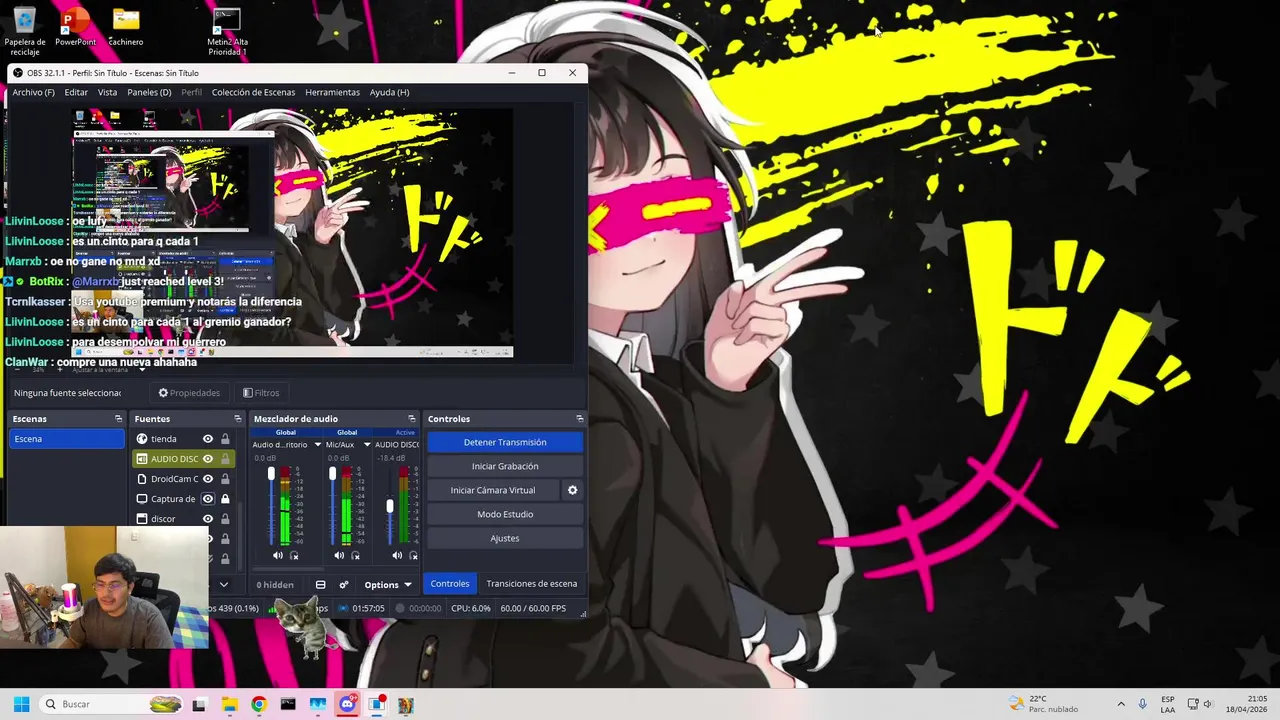Open Discord from the taskbar
Screen dimensions: 1280x720
point(347,704)
